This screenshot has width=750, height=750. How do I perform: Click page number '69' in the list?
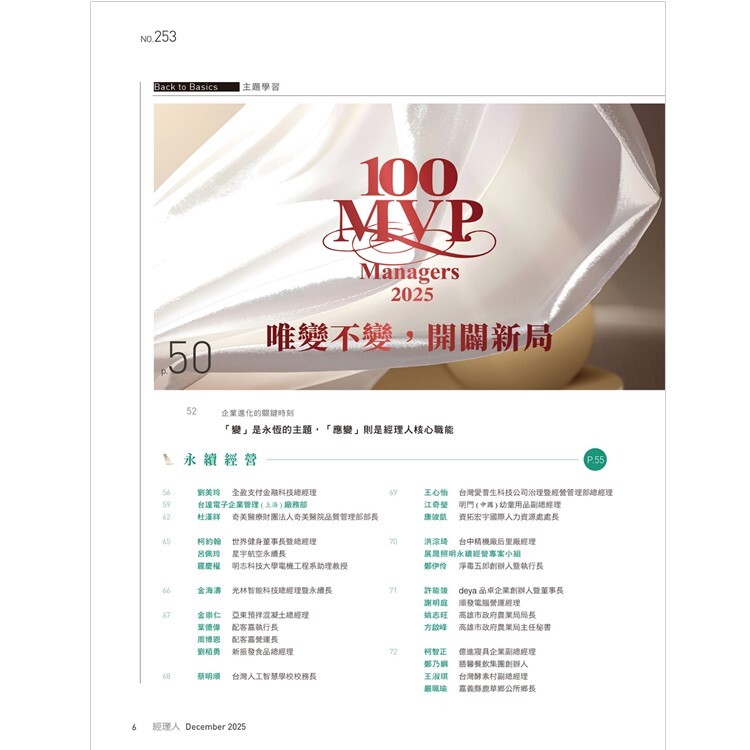point(393,492)
